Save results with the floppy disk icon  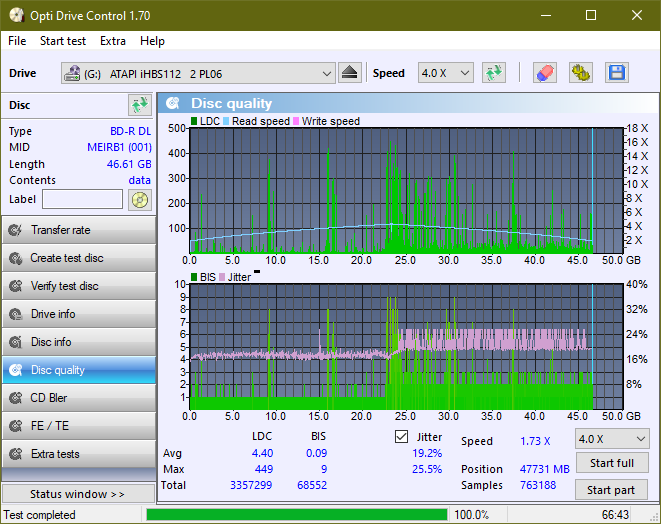click(617, 73)
